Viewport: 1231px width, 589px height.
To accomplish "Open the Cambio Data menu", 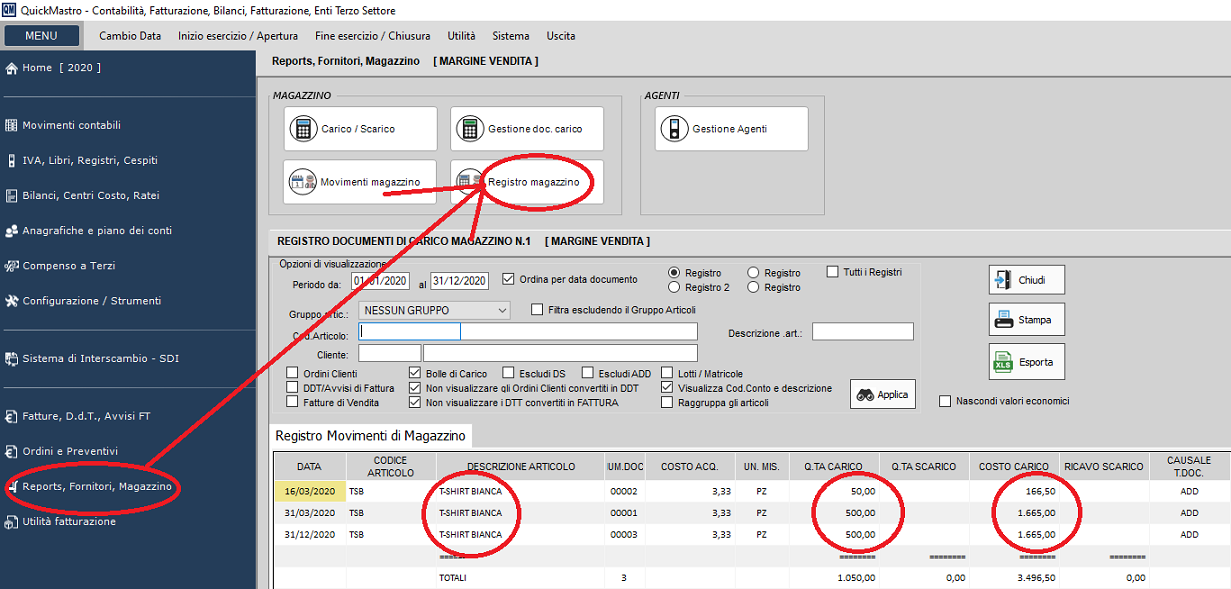I will (130, 36).
